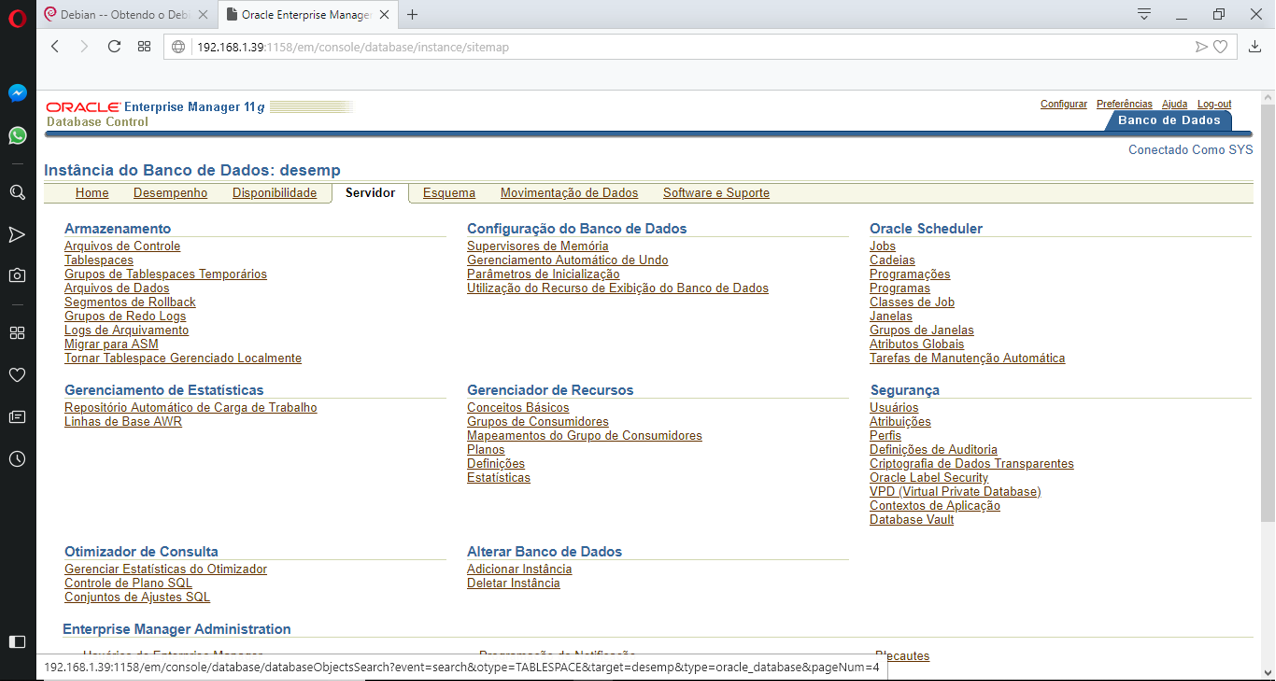Open browsing history clock icon
1276x681 pixels.
point(17,459)
